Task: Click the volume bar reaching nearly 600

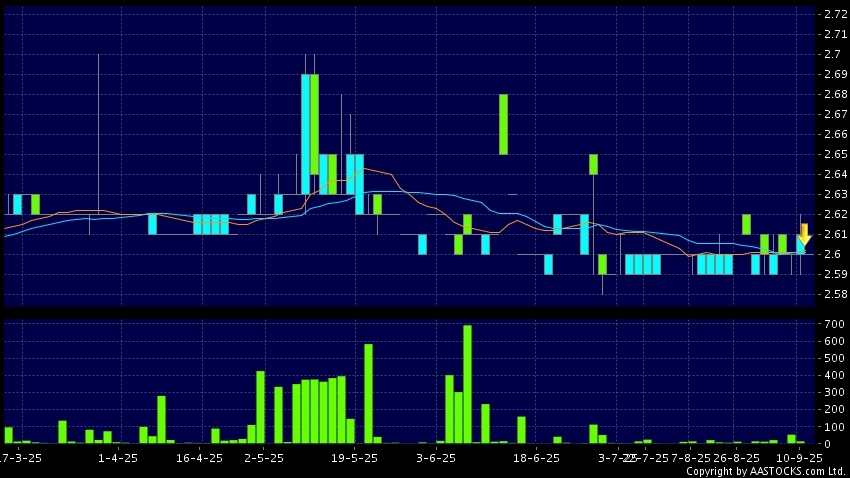Action: (x=369, y=393)
